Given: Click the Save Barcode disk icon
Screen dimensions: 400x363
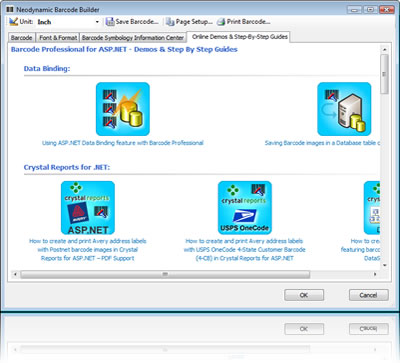Looking at the screenshot, I should [110, 22].
